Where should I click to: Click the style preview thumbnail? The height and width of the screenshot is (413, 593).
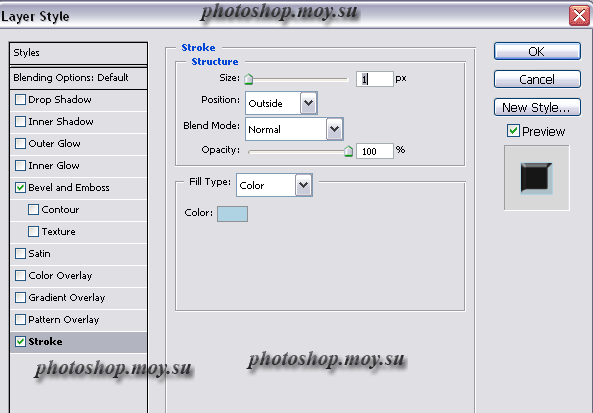pyautogui.click(x=537, y=178)
